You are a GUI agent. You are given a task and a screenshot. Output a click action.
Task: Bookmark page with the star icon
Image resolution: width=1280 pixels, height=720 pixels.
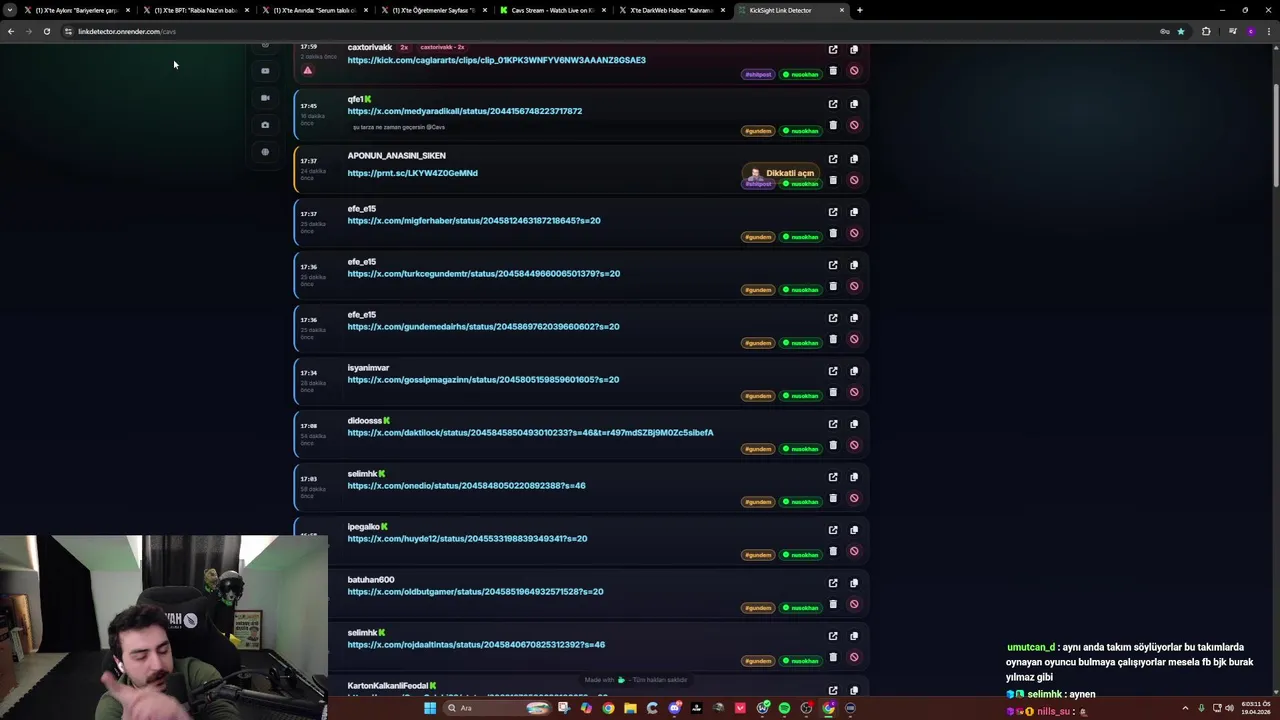click(1181, 31)
